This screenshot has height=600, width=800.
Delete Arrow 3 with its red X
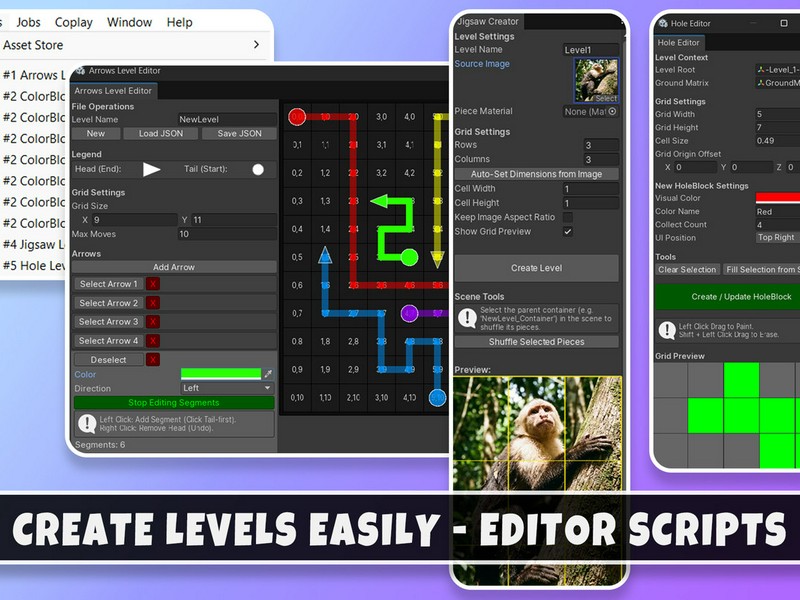pyautogui.click(x=153, y=321)
